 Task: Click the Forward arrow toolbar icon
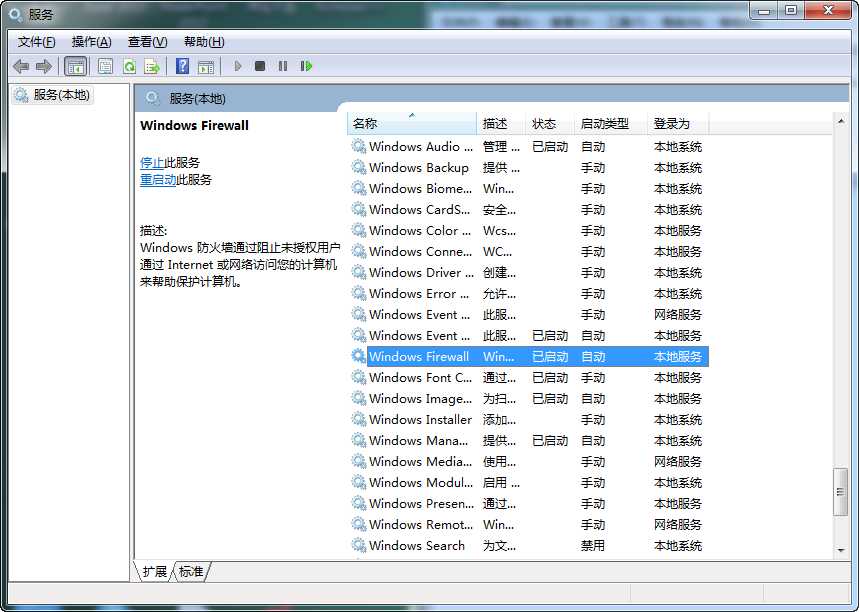pos(43,67)
